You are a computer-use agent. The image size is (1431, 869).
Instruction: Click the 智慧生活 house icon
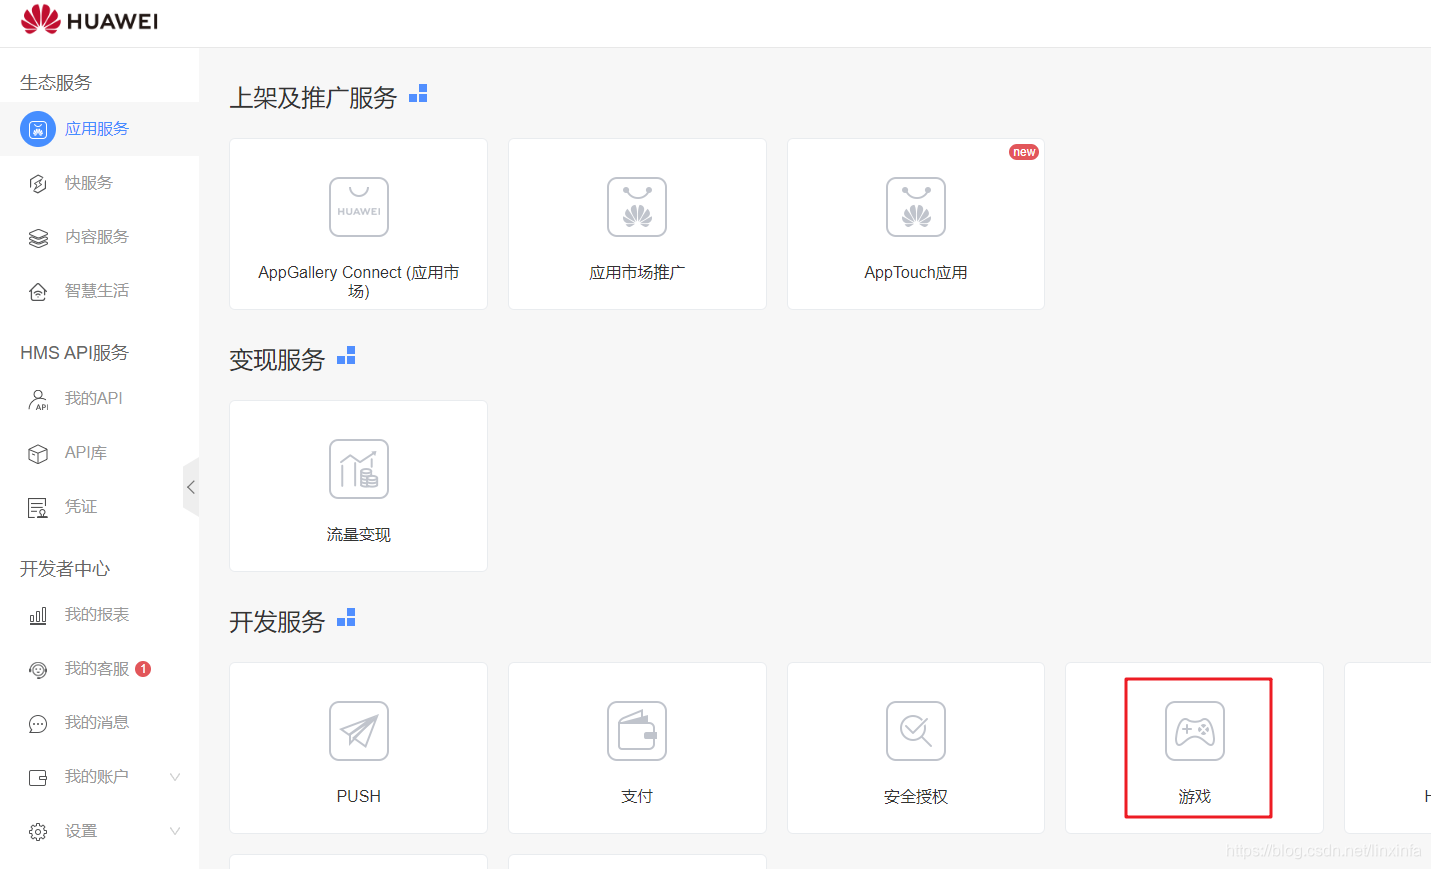[x=38, y=292]
